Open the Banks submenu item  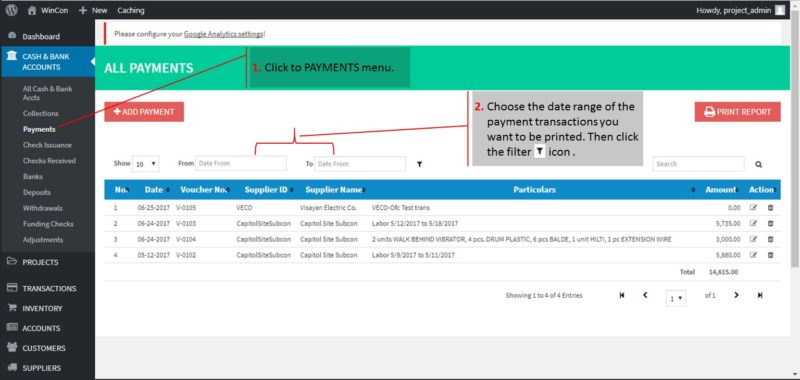pyautogui.click(x=33, y=176)
